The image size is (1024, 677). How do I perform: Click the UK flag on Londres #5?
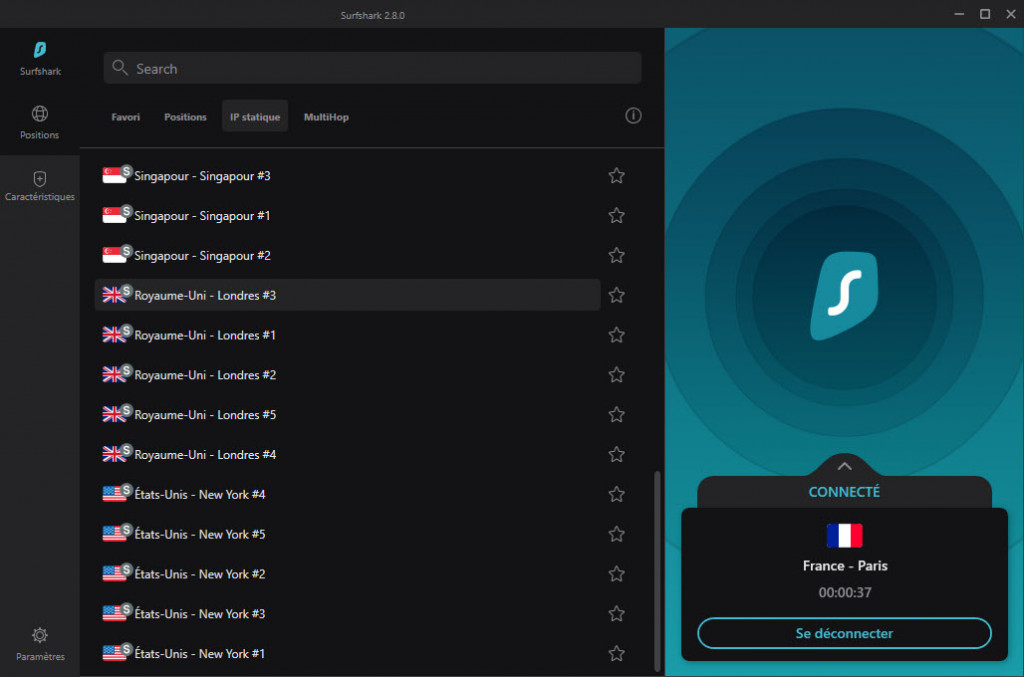[x=114, y=415]
